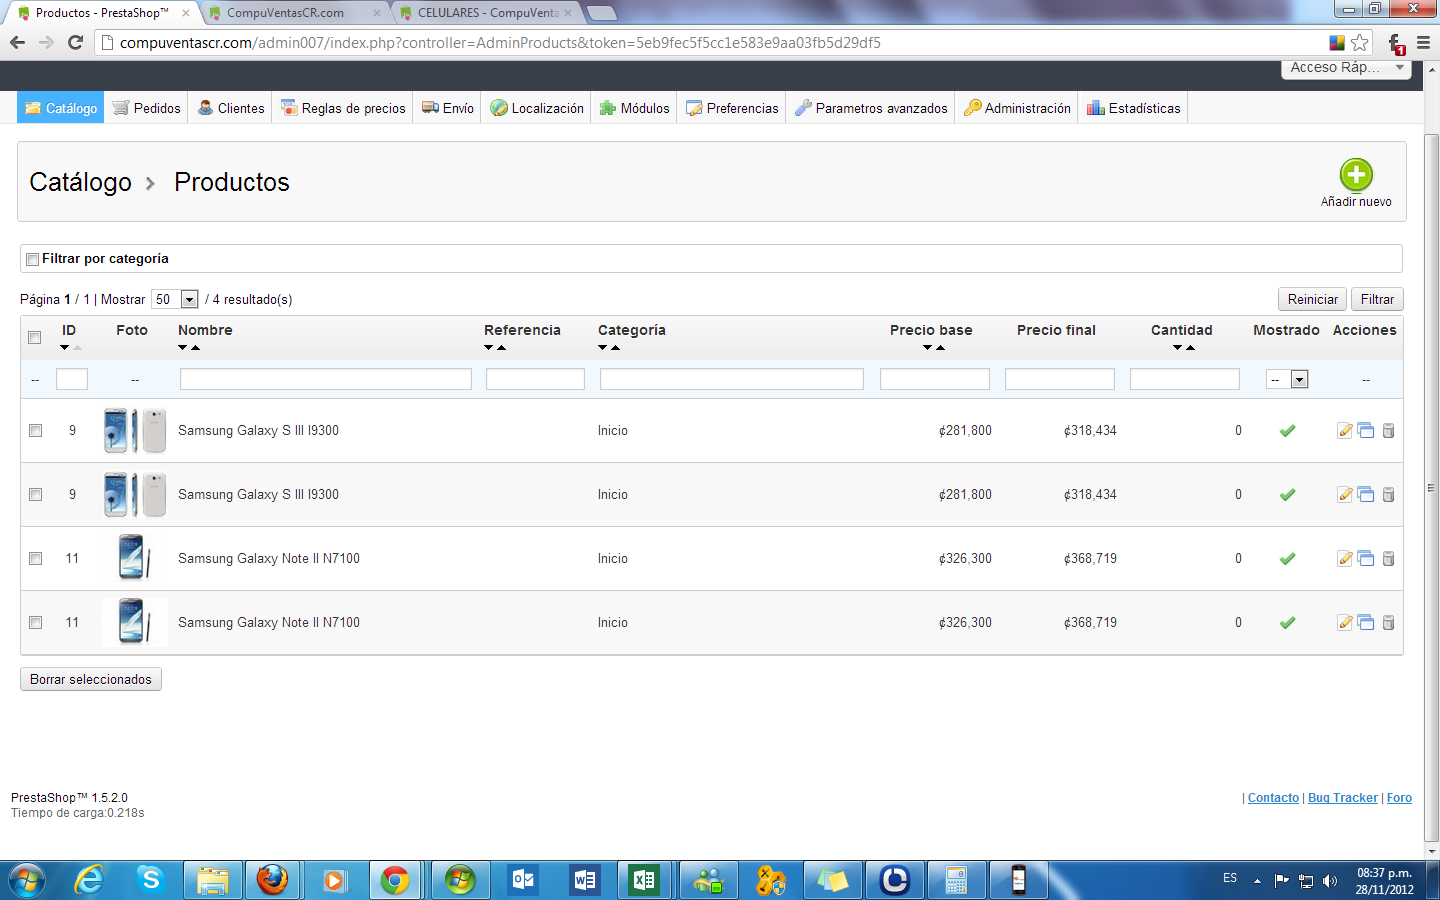Click the first Galaxy S III product thumbnail
Viewport: 1440px width, 900px height.
(135, 431)
